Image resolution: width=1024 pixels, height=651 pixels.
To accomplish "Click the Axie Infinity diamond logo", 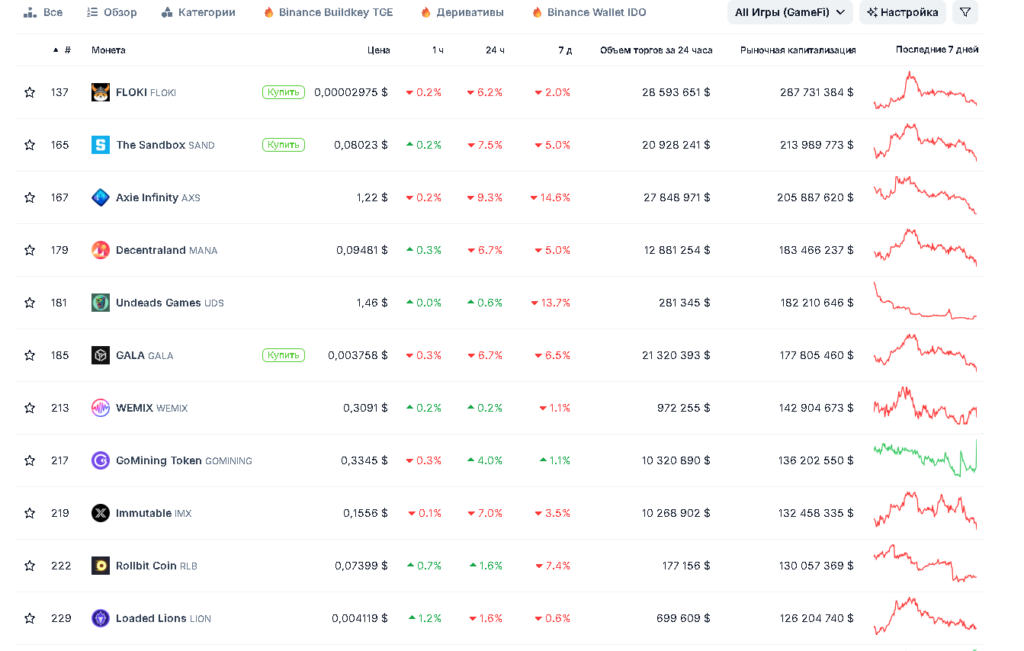I will point(100,197).
